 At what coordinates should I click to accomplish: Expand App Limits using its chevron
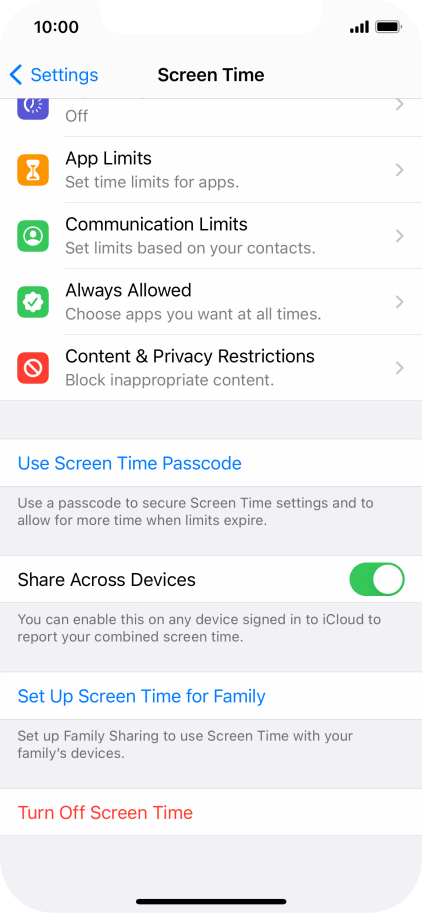(x=399, y=170)
